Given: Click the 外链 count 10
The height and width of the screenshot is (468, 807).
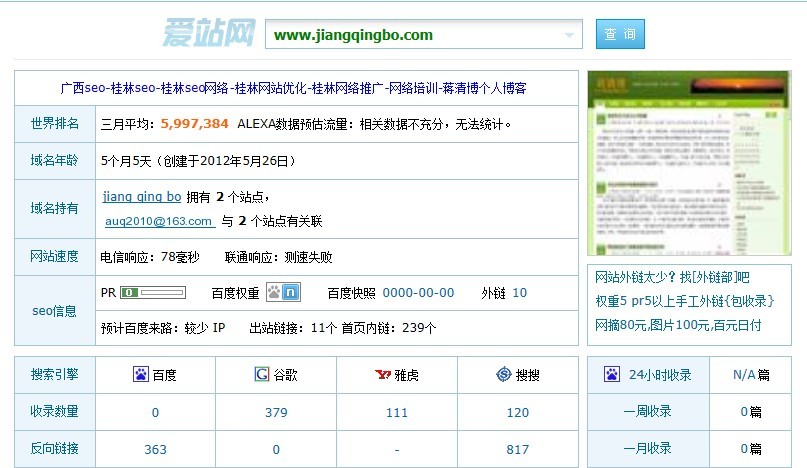Looking at the screenshot, I should tap(519, 293).
